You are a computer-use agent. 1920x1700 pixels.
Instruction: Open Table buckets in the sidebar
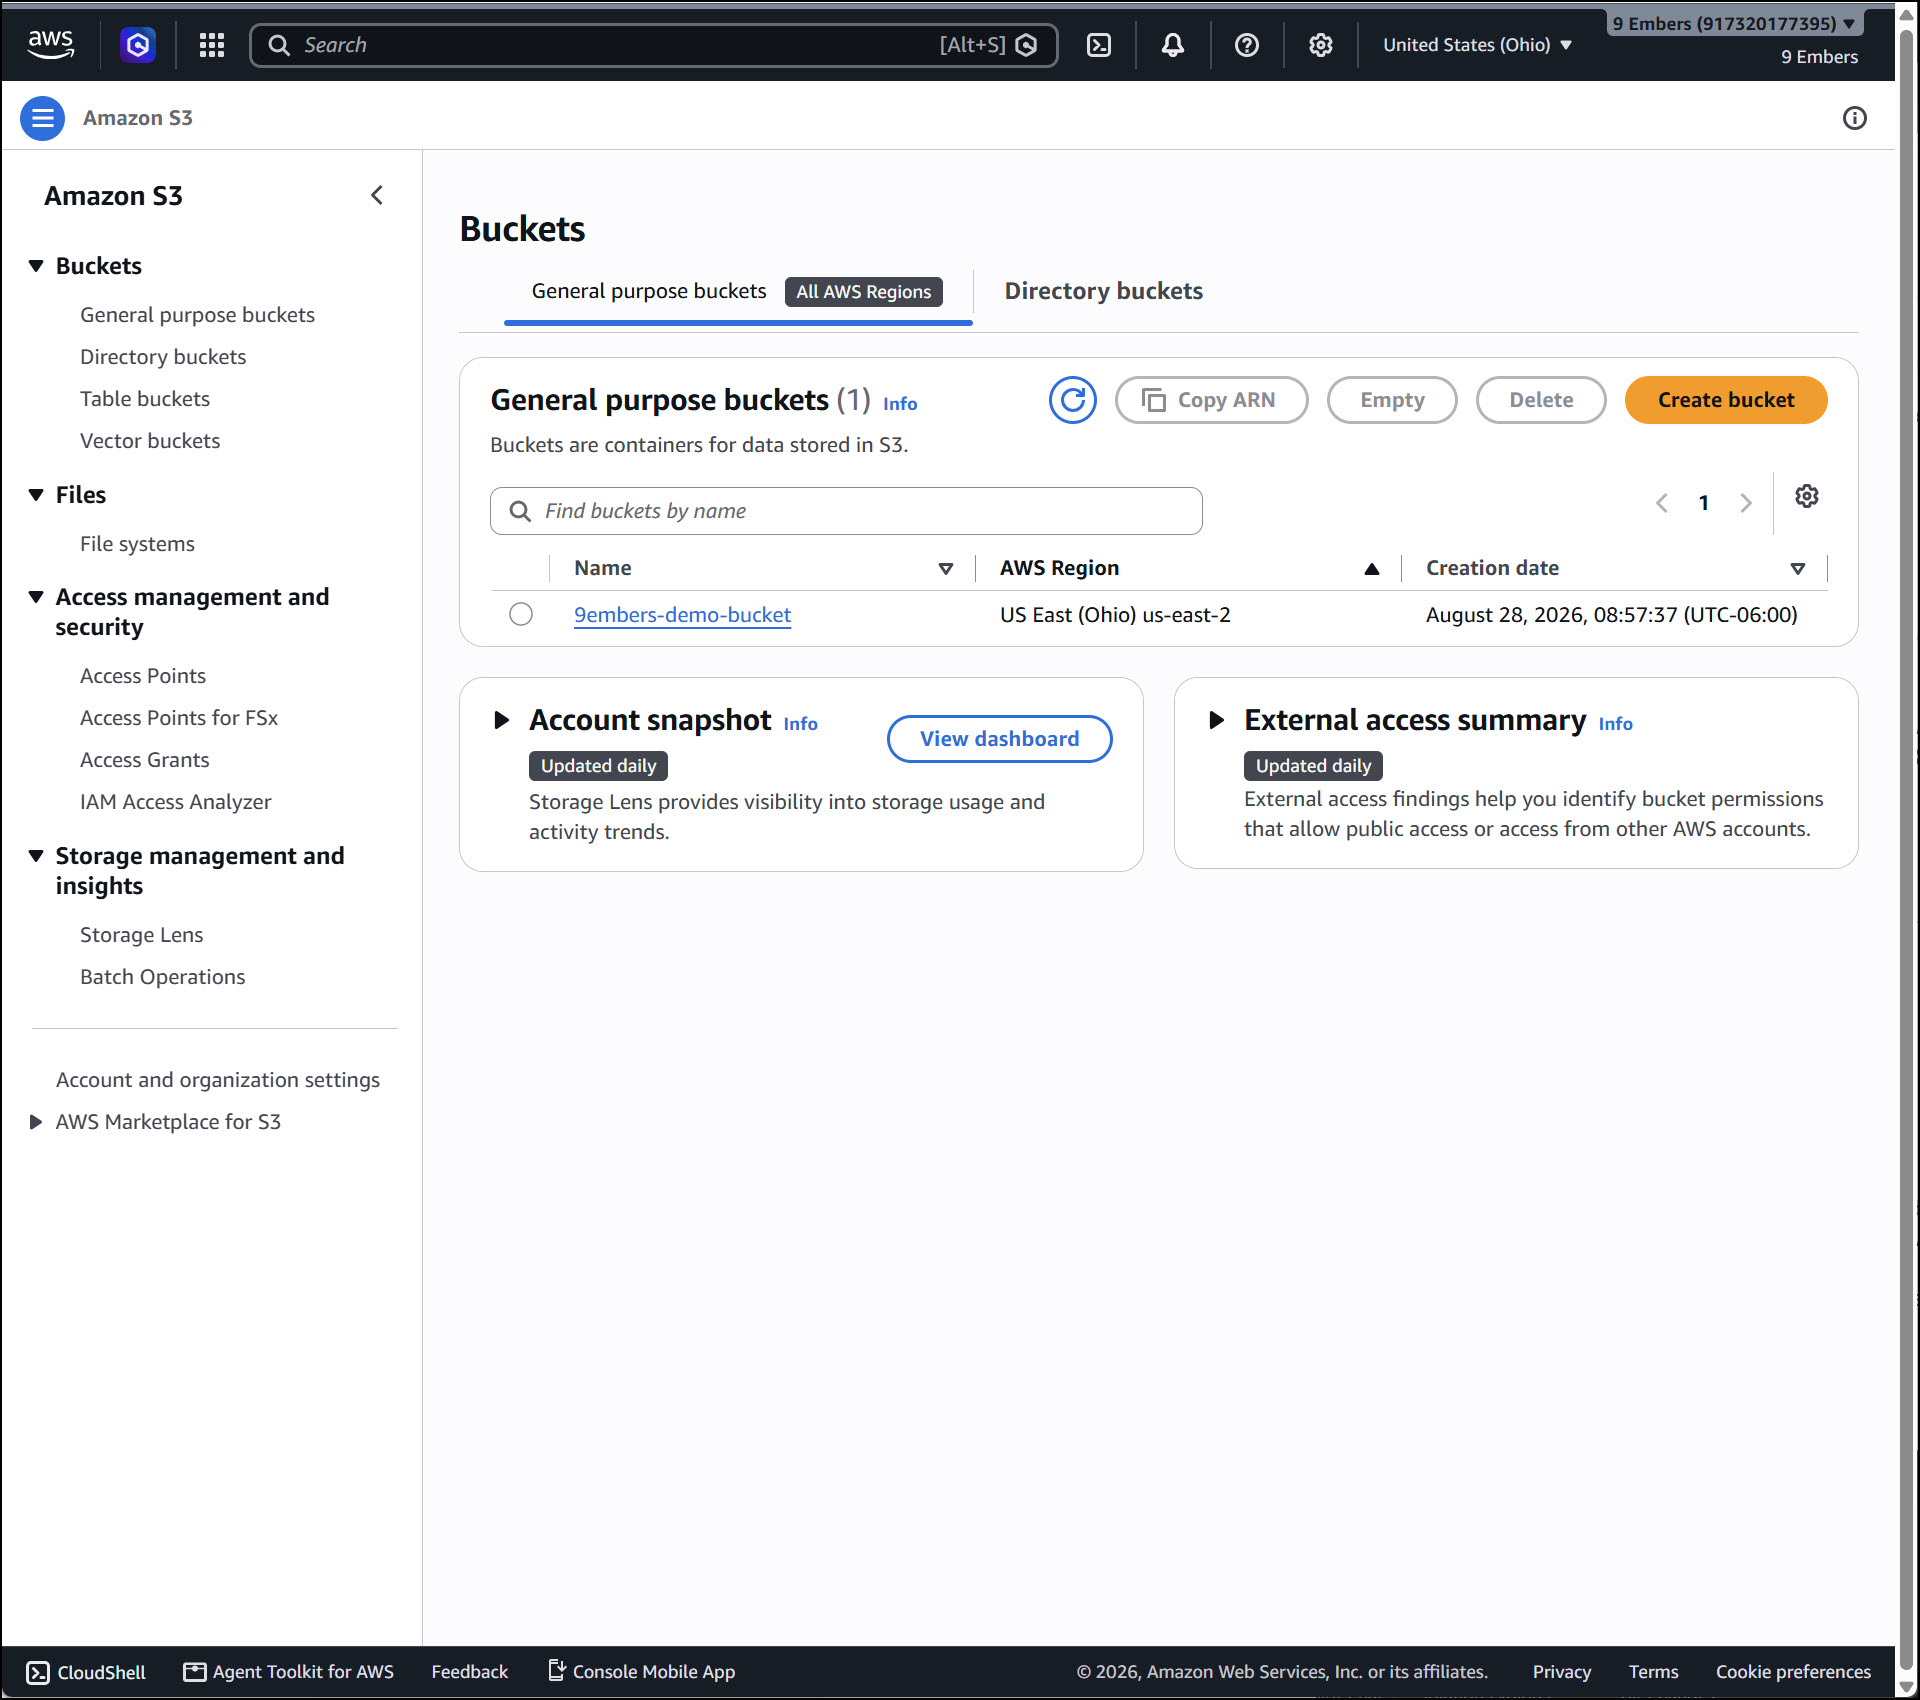click(145, 399)
